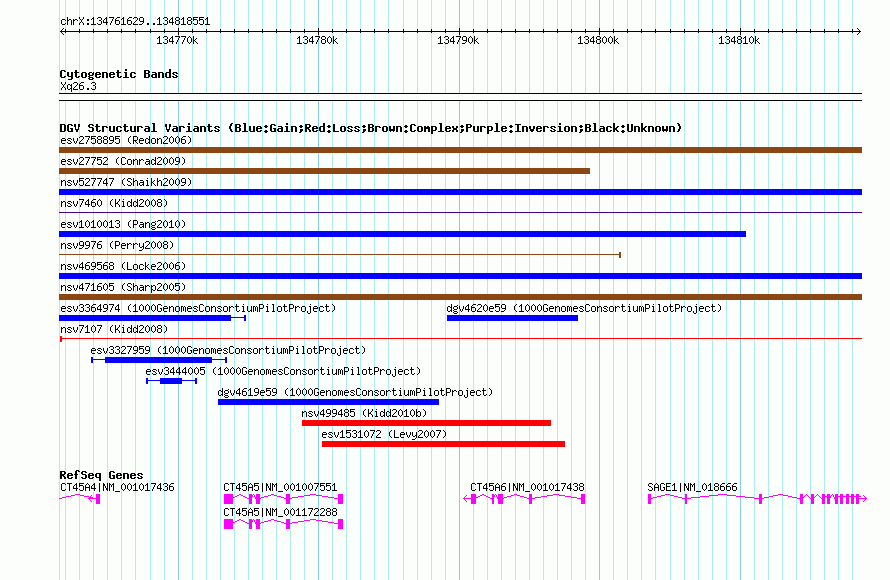This screenshot has width=890, height=580.
Task: Open the nsv469568 (Locke2006) label
Action: [x=123, y=266]
